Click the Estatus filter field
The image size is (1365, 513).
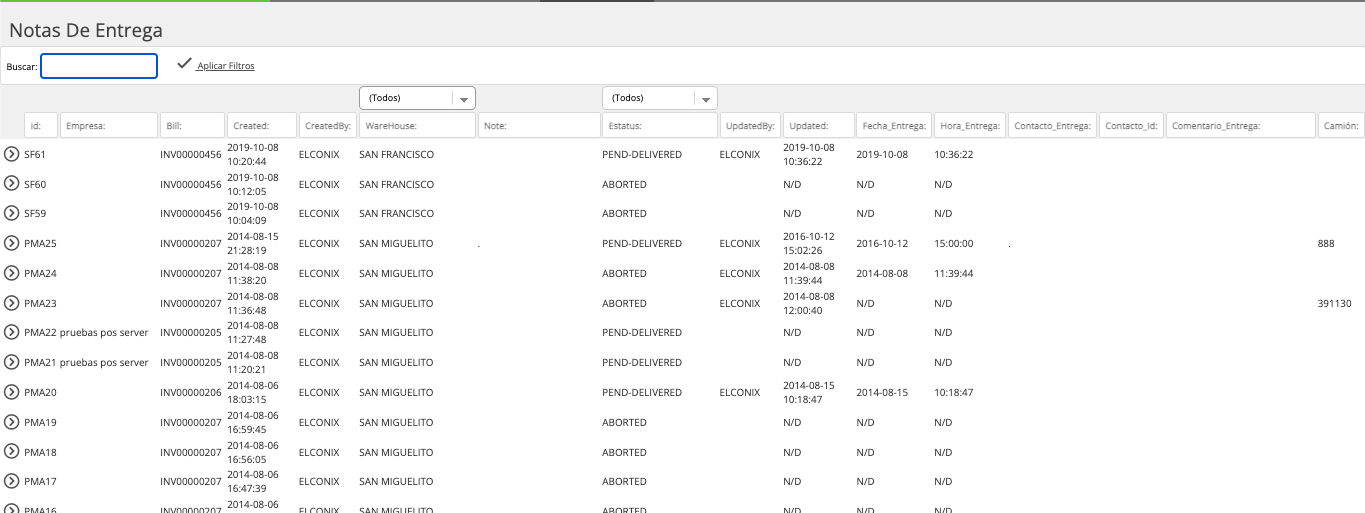660,125
